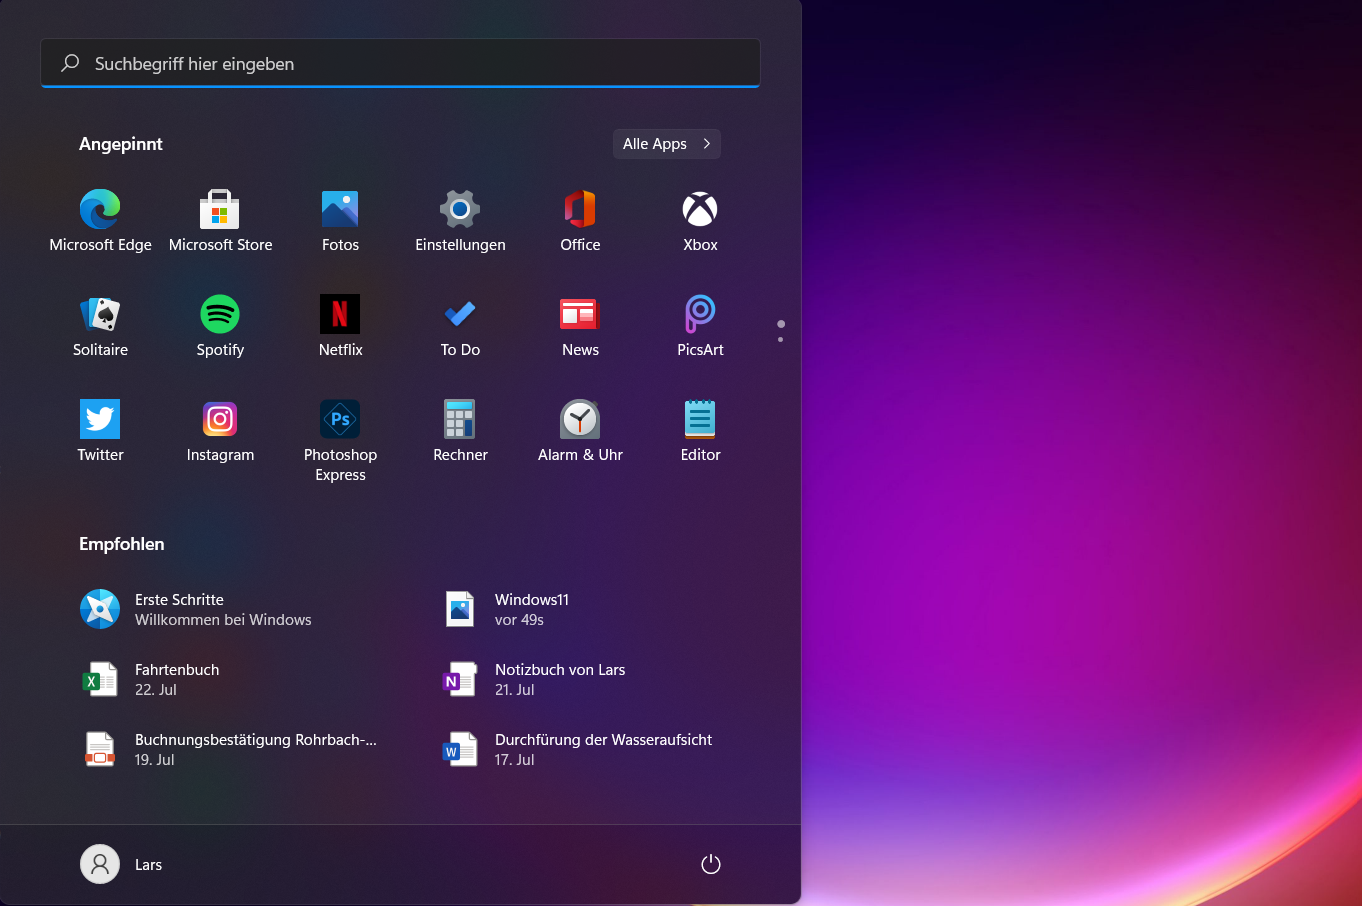Open the Editor notepad app
This screenshot has width=1362, height=906.
pos(700,431)
